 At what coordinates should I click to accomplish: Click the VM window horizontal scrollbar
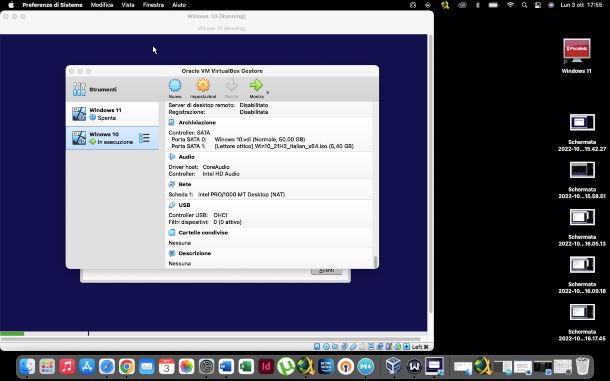pyautogui.click(x=210, y=339)
